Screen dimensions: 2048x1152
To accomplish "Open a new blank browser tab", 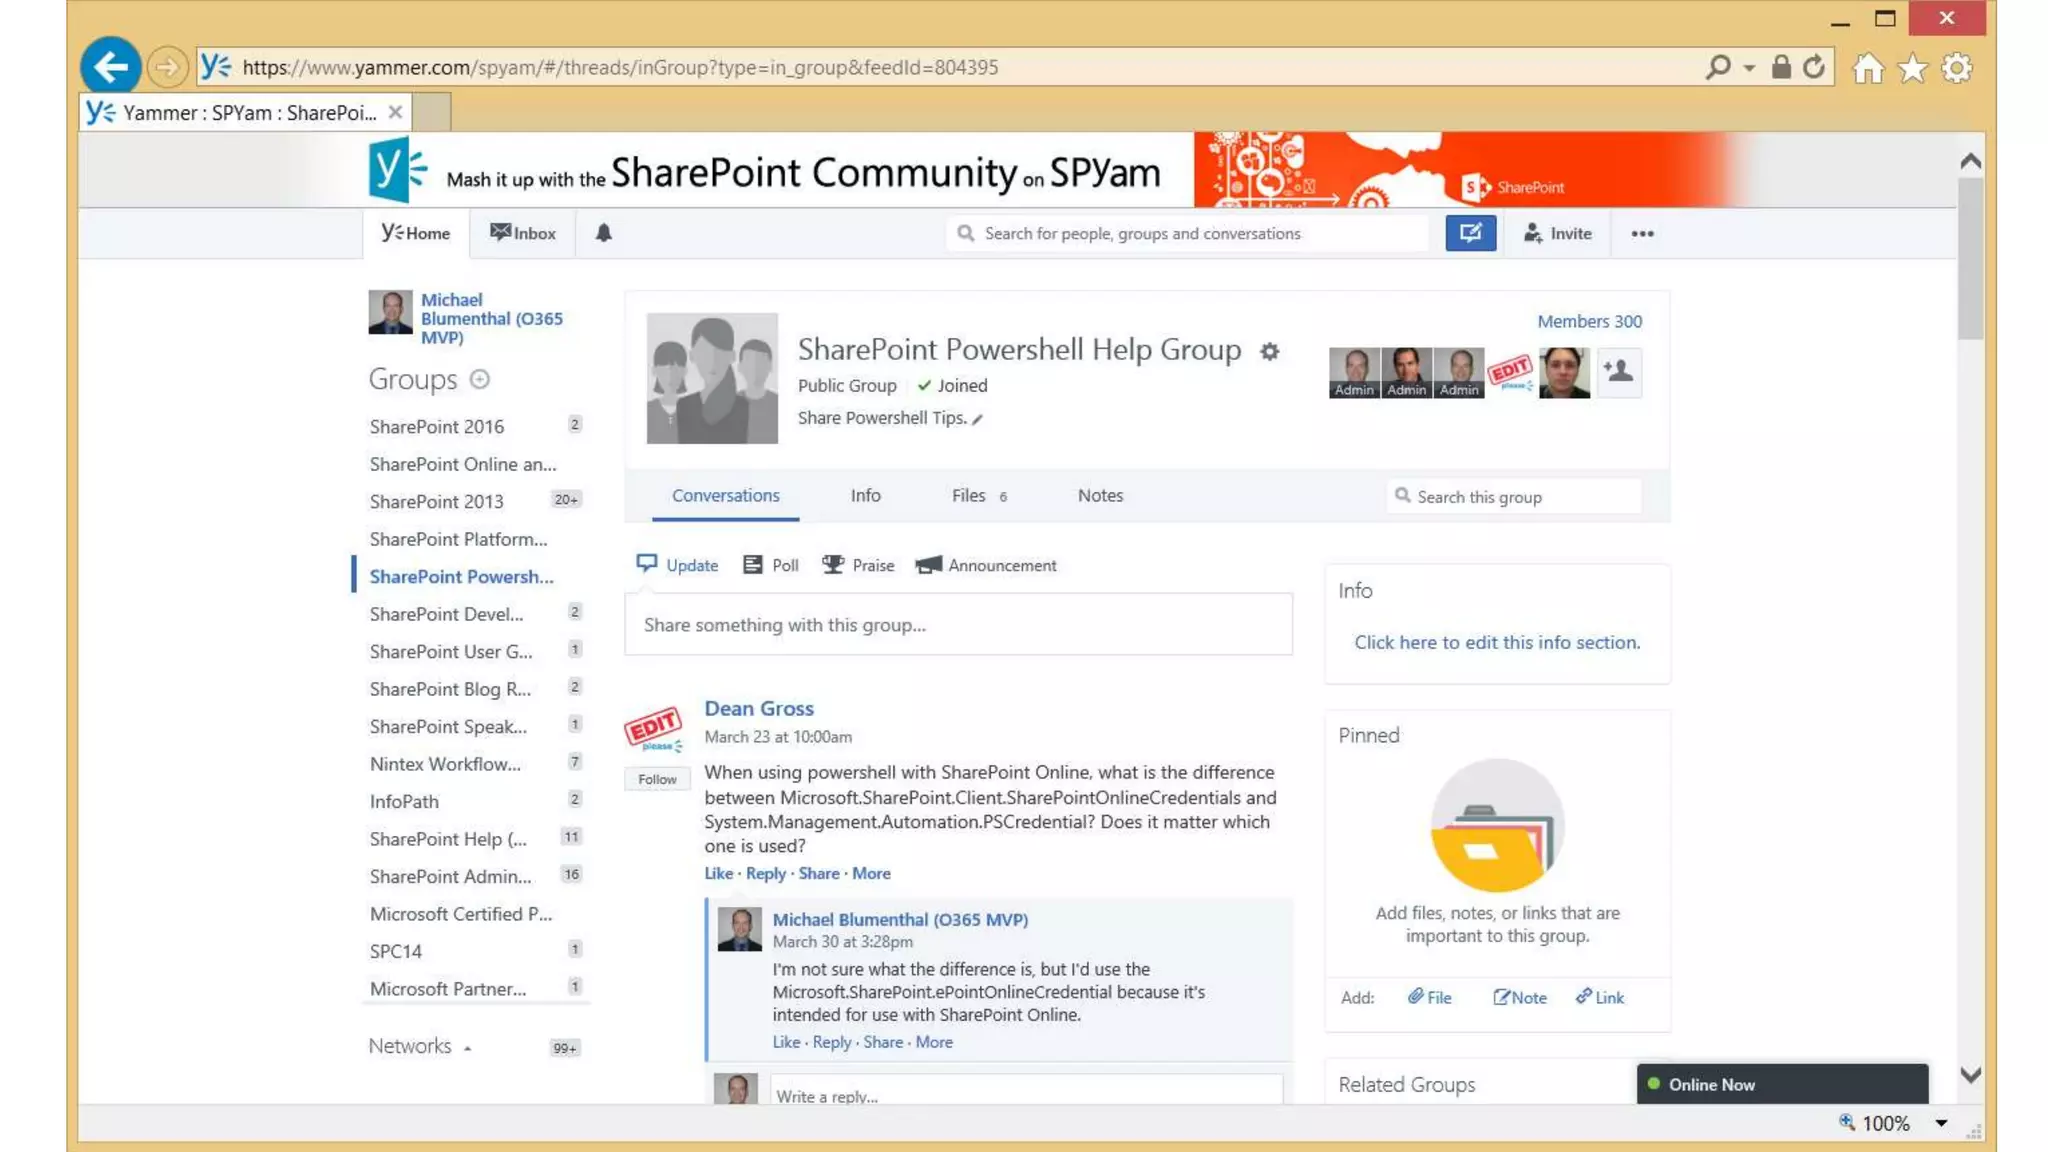I will [x=431, y=112].
